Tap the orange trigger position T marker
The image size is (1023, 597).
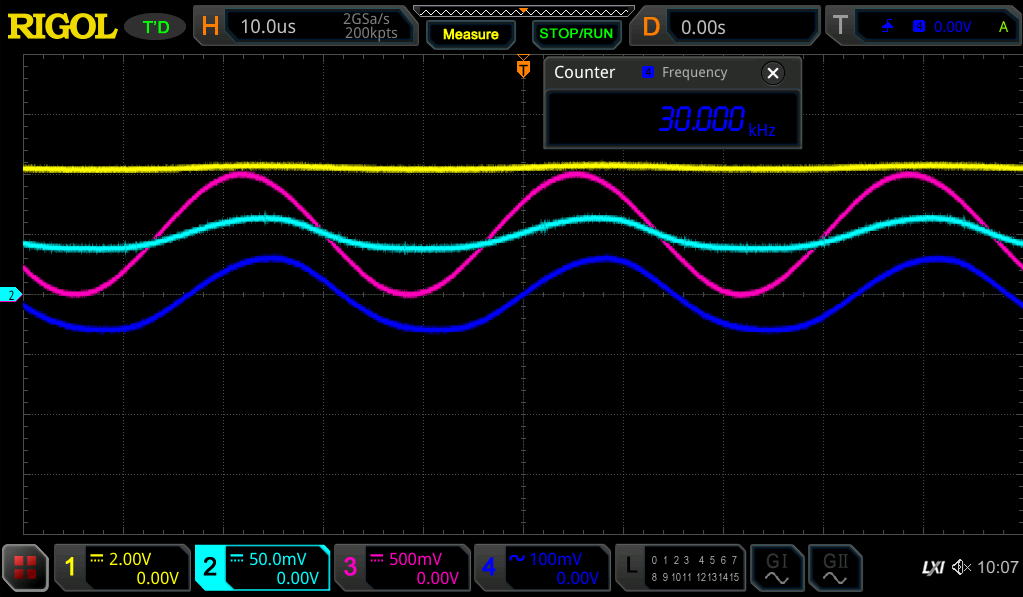coord(523,68)
